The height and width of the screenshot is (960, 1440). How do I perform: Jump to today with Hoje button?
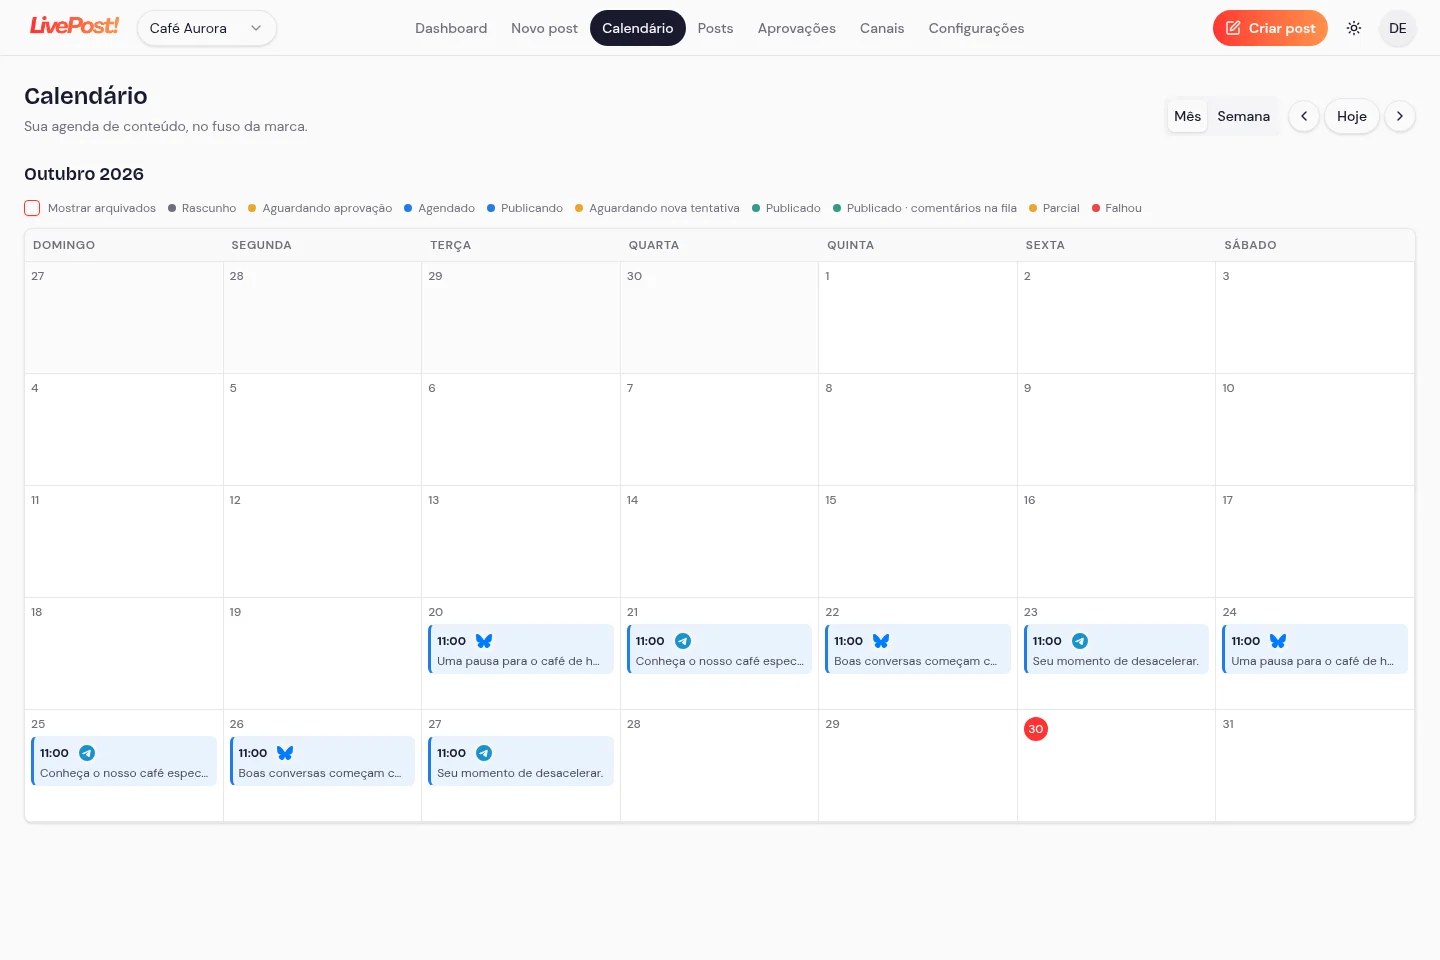pyautogui.click(x=1352, y=116)
